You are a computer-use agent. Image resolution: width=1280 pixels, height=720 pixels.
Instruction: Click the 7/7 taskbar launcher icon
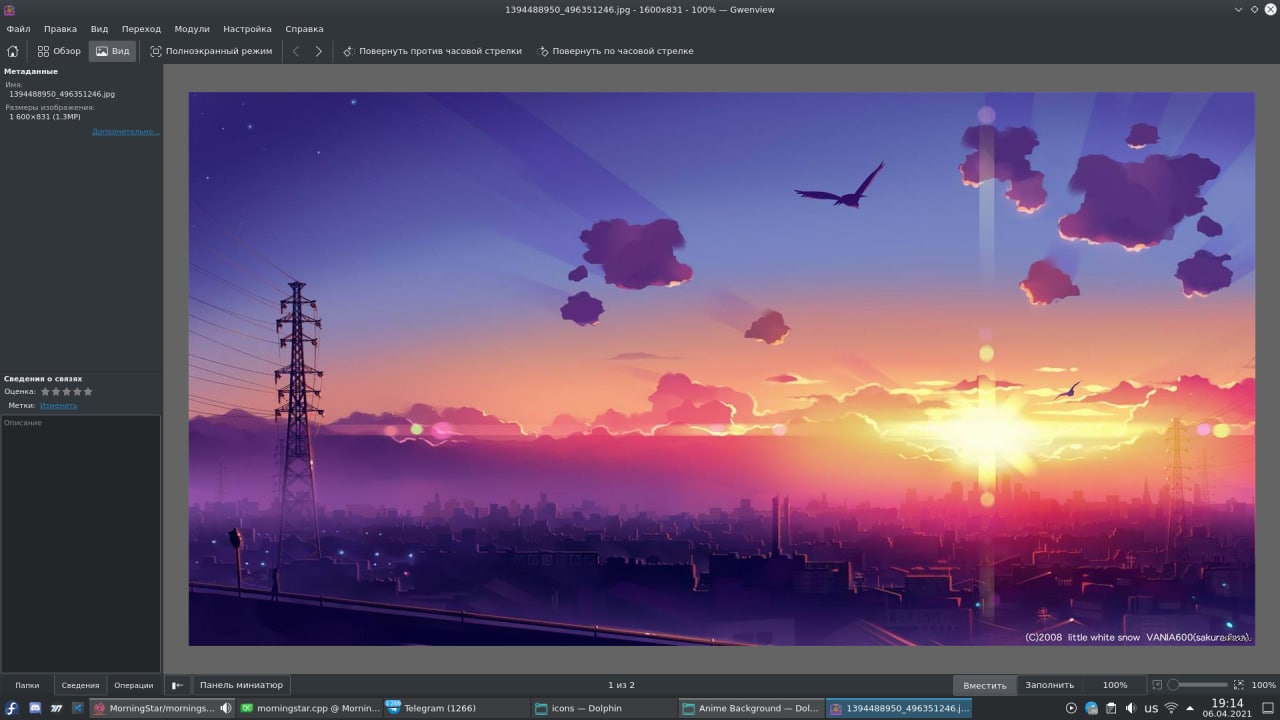click(x=56, y=708)
